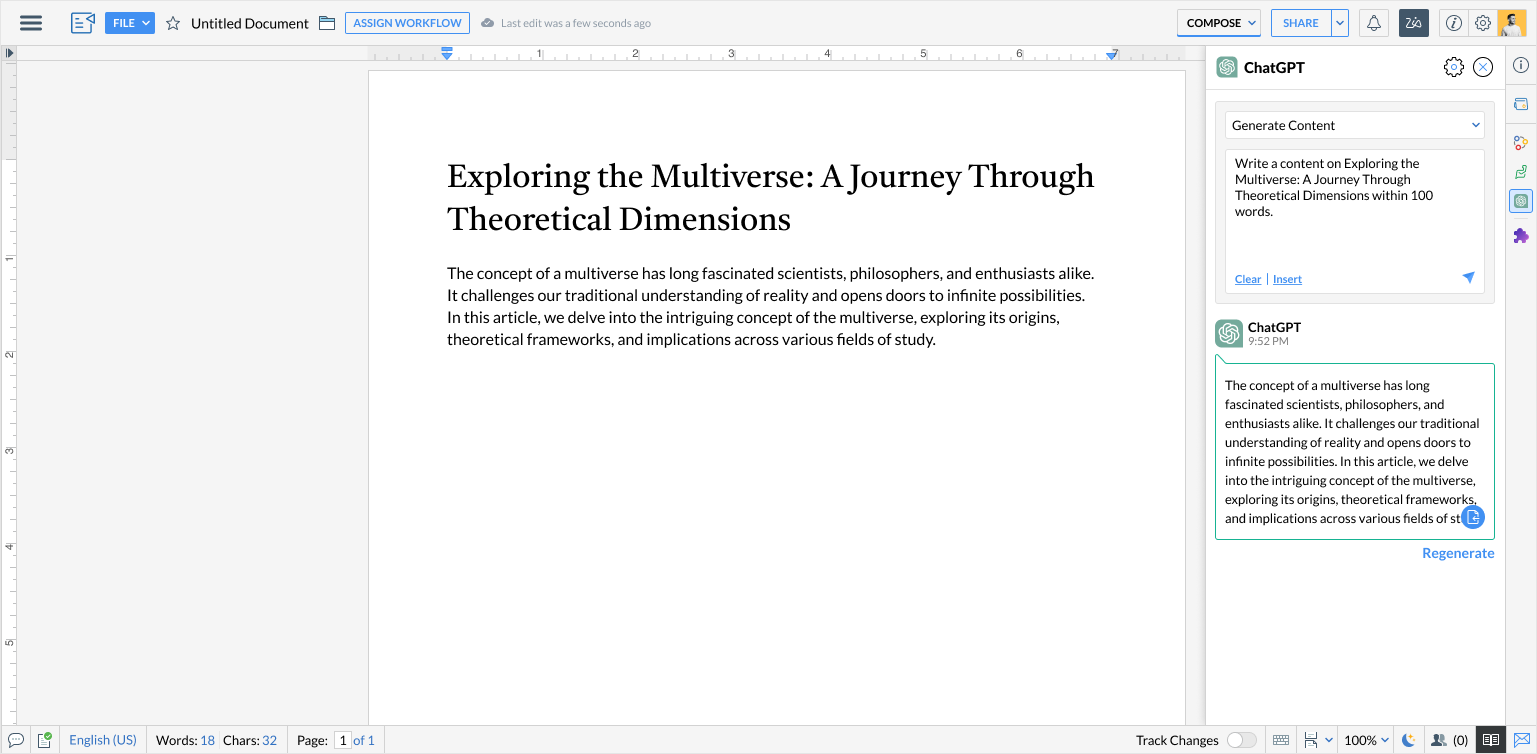Open the hamburger main menu
Image resolution: width=1537 pixels, height=754 pixels.
pyautogui.click(x=31, y=23)
